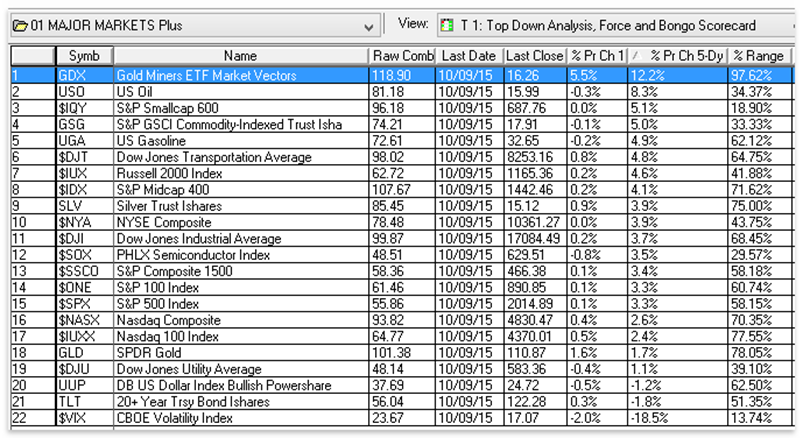Select the GSG symbol cell
803x438 pixels.
(84, 124)
